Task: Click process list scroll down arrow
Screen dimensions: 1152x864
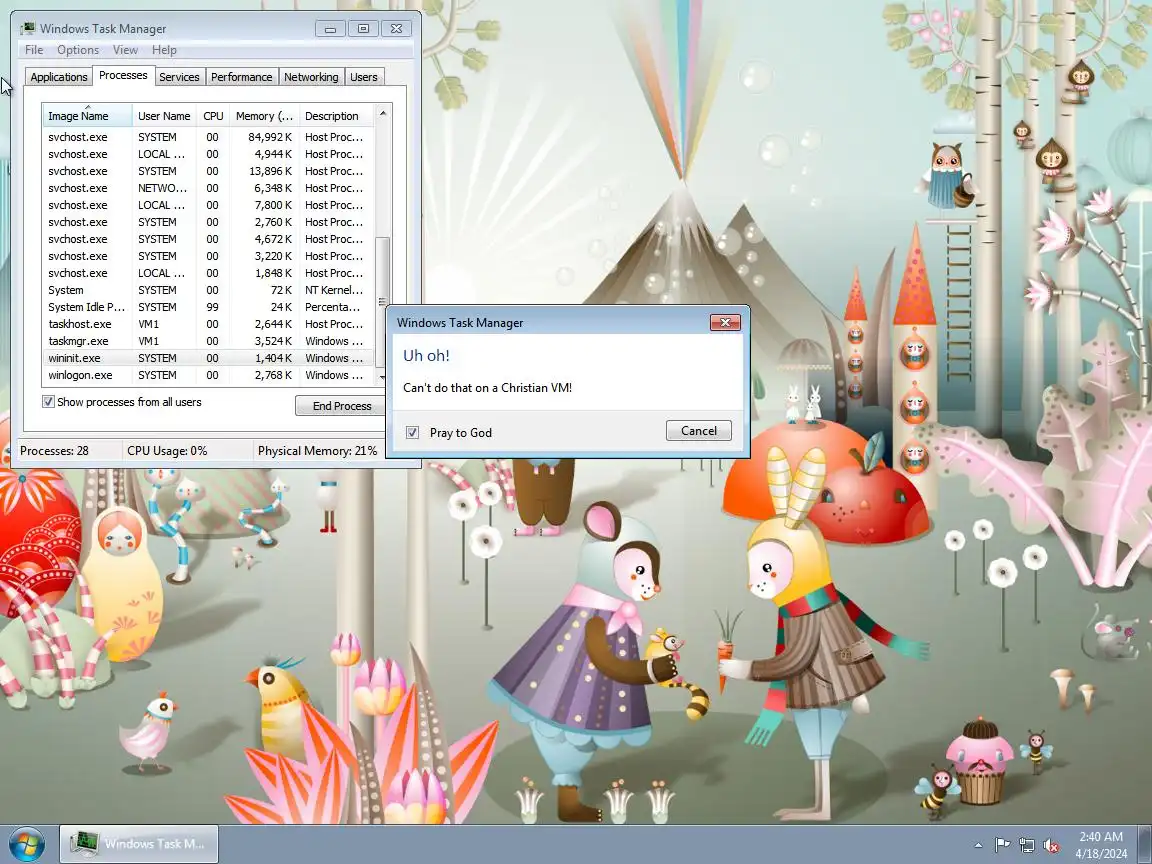Action: pyautogui.click(x=382, y=377)
